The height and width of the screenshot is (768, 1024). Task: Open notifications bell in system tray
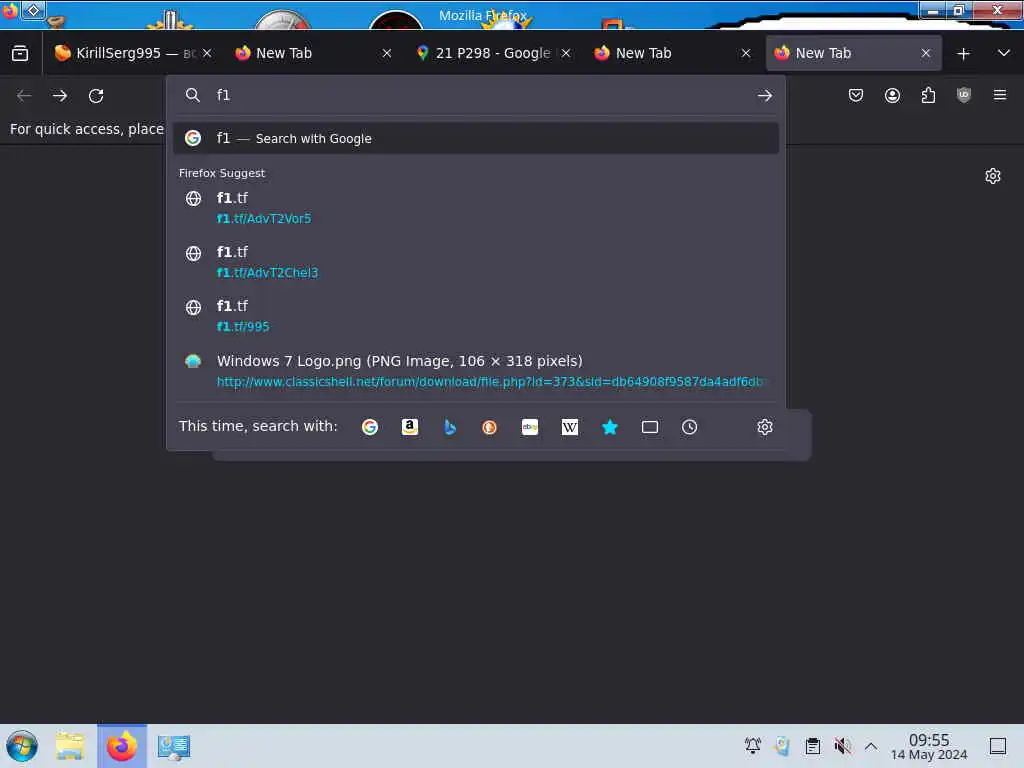tap(752, 745)
